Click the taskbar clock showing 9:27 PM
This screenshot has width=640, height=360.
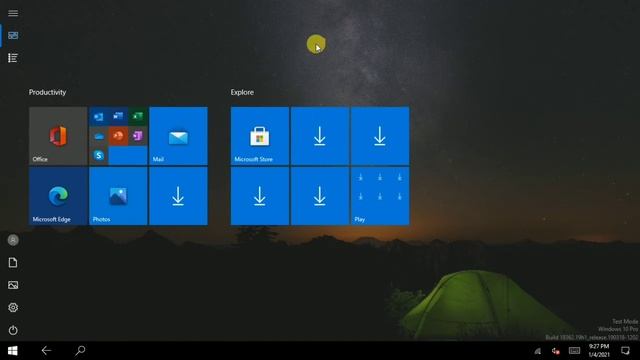599,351
